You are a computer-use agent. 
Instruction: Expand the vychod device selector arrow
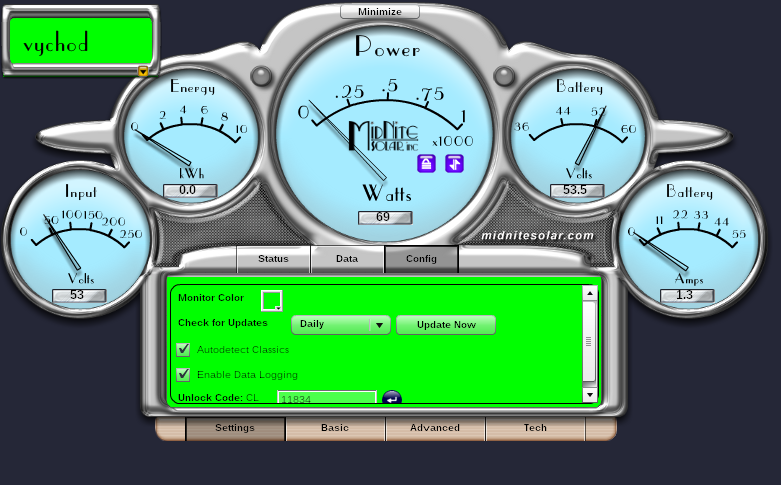click(143, 71)
